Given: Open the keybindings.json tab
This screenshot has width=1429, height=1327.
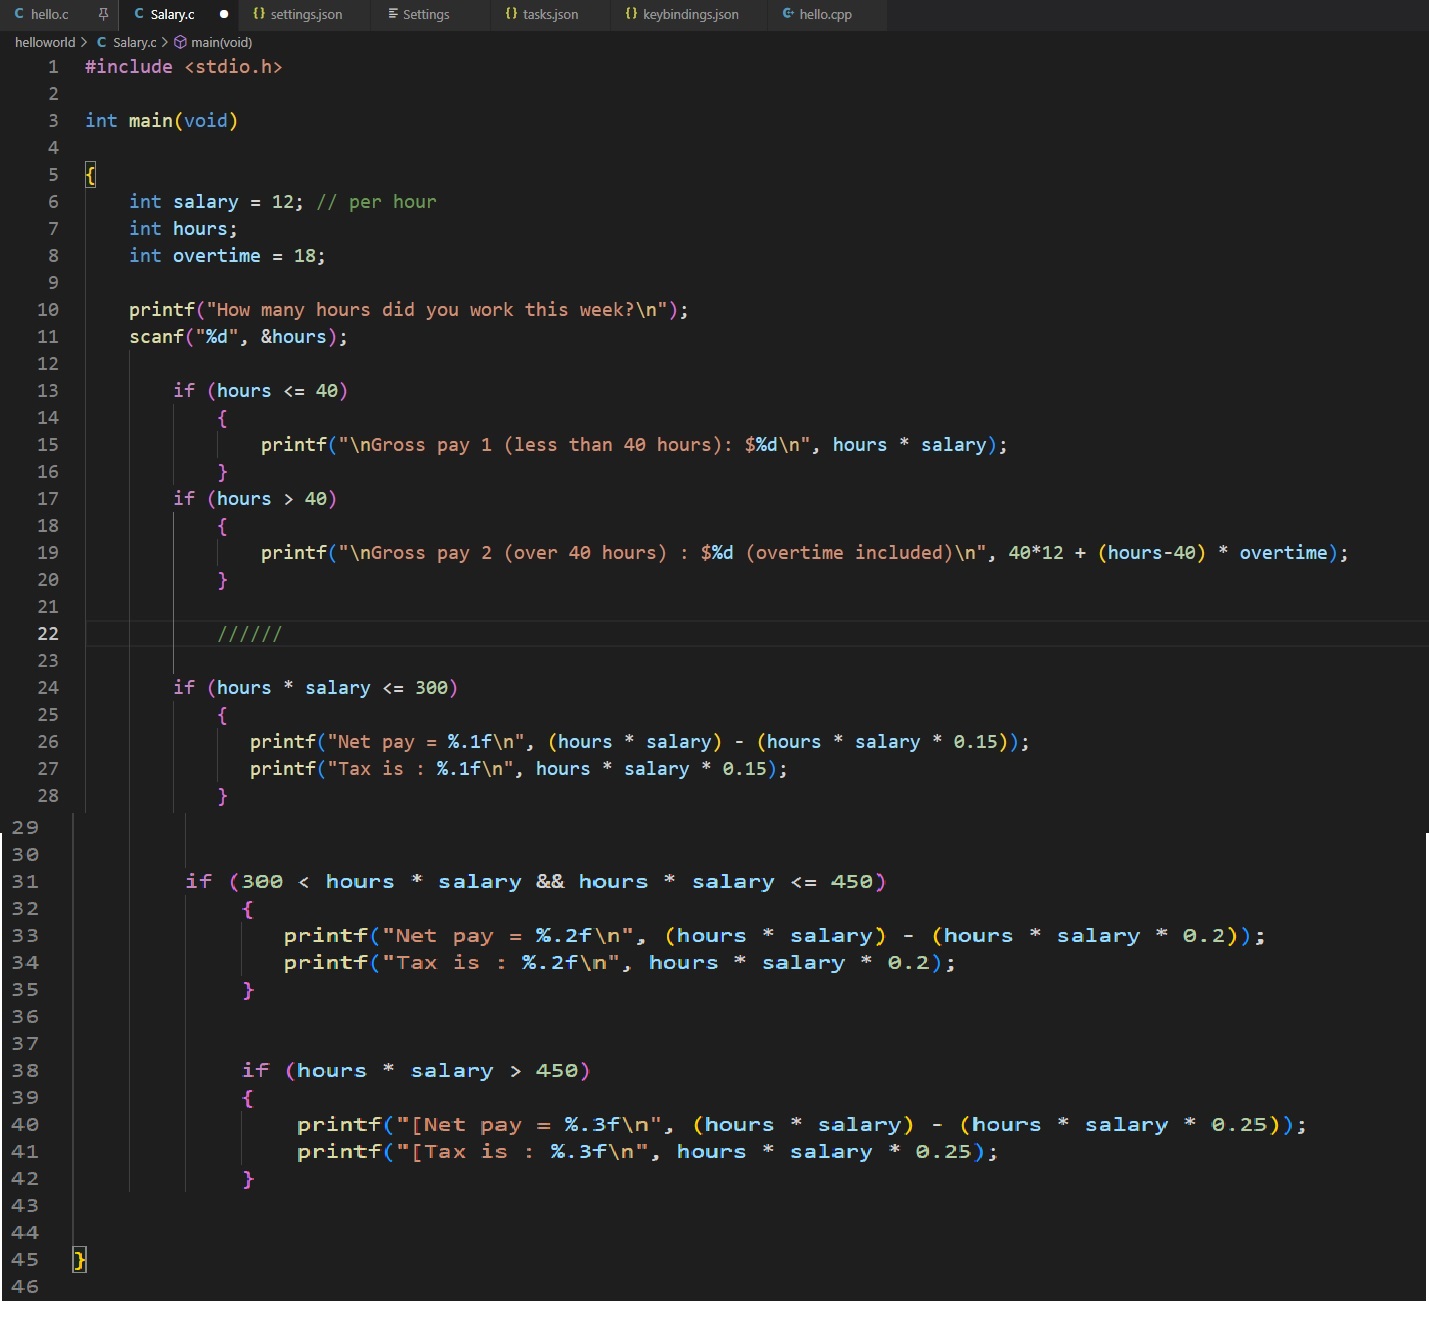Looking at the screenshot, I should pos(690,14).
